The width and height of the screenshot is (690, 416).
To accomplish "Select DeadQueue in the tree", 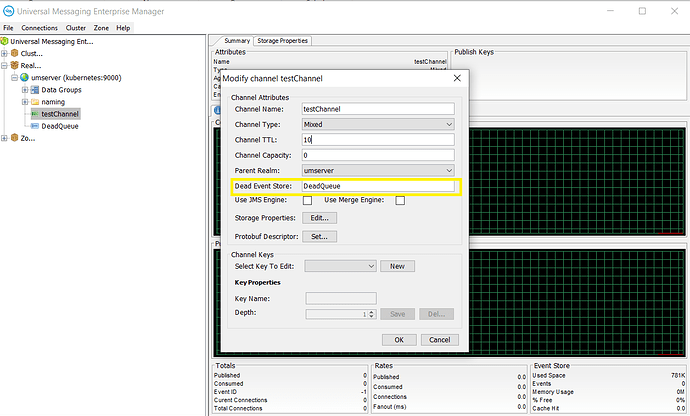I will pos(60,126).
